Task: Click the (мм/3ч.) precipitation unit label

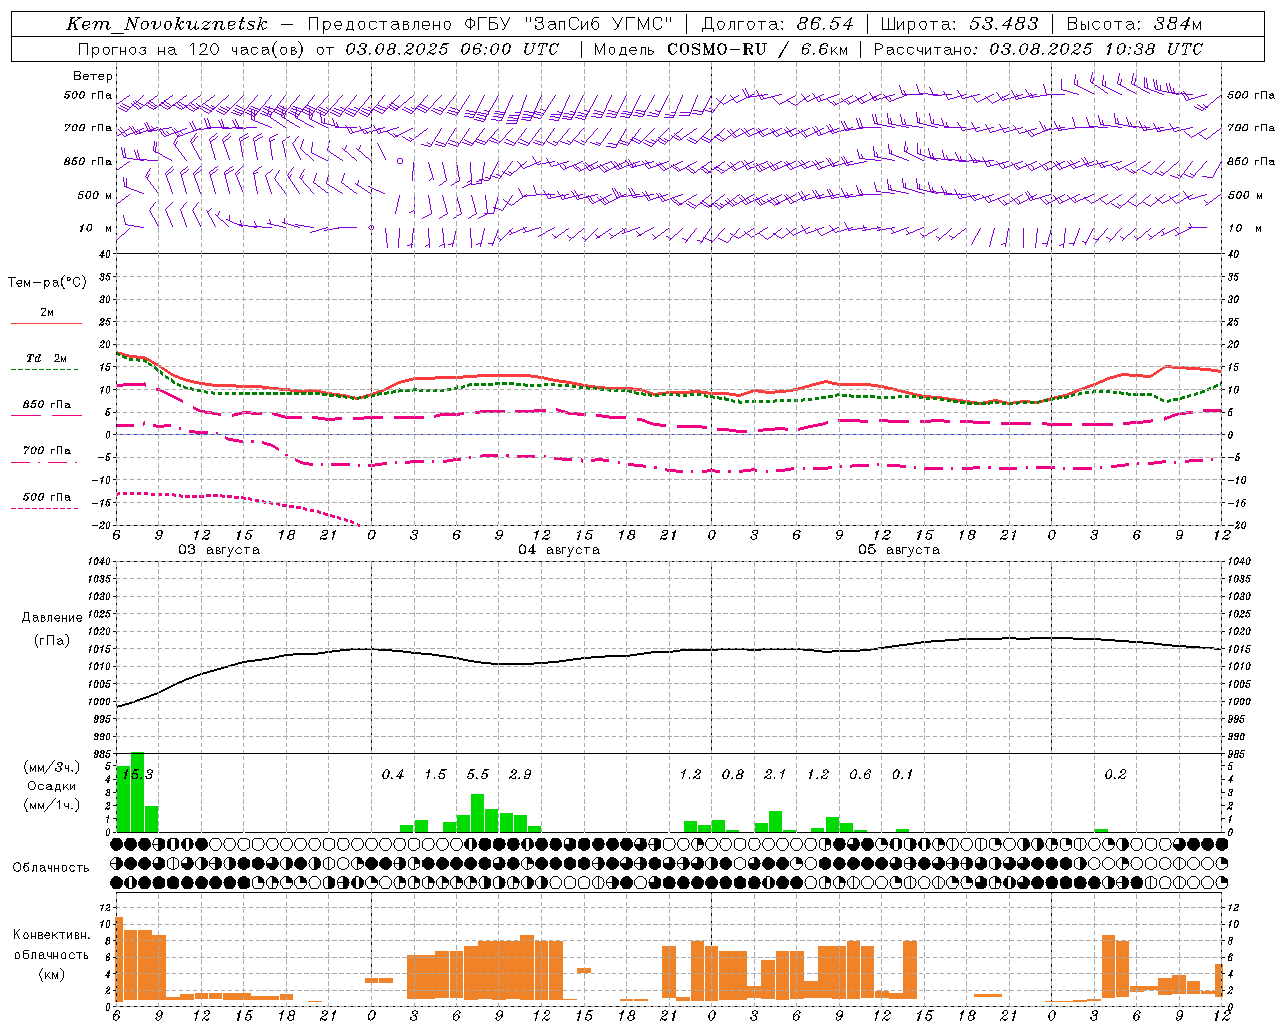Action: coord(52,768)
